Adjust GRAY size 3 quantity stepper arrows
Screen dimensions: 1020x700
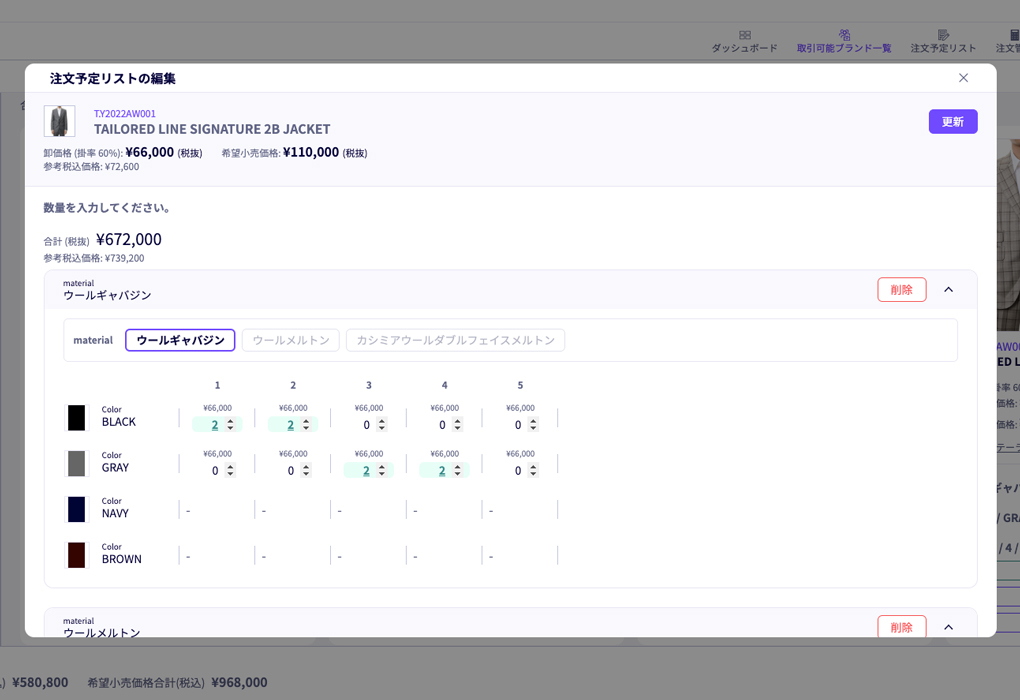382,470
